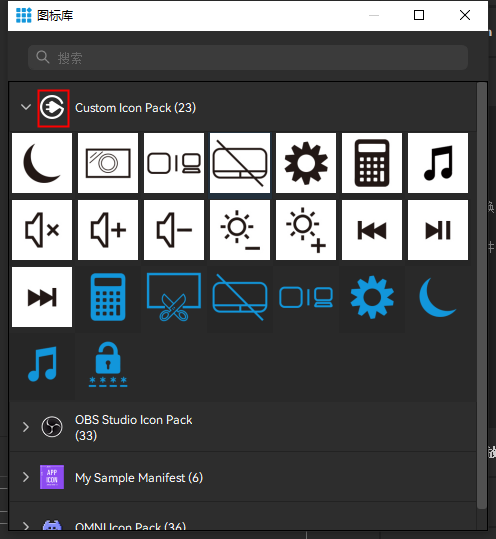Image resolution: width=496 pixels, height=539 pixels.
Task: Pick the play/pause icon
Action: [438, 230]
